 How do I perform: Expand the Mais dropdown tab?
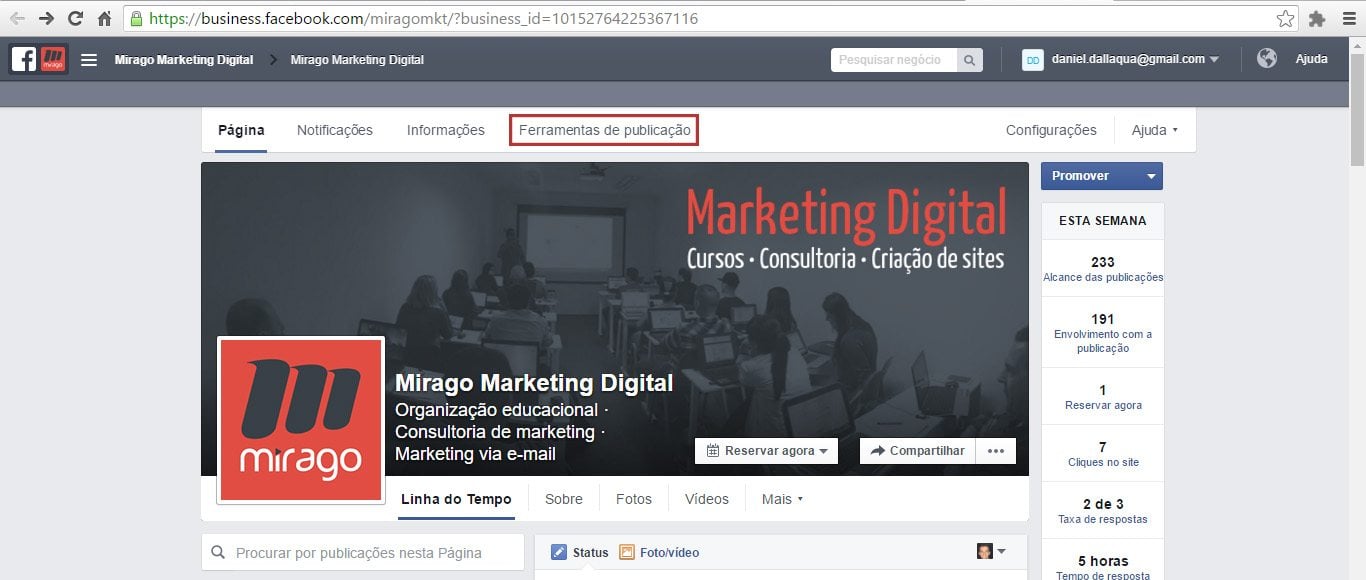click(782, 499)
